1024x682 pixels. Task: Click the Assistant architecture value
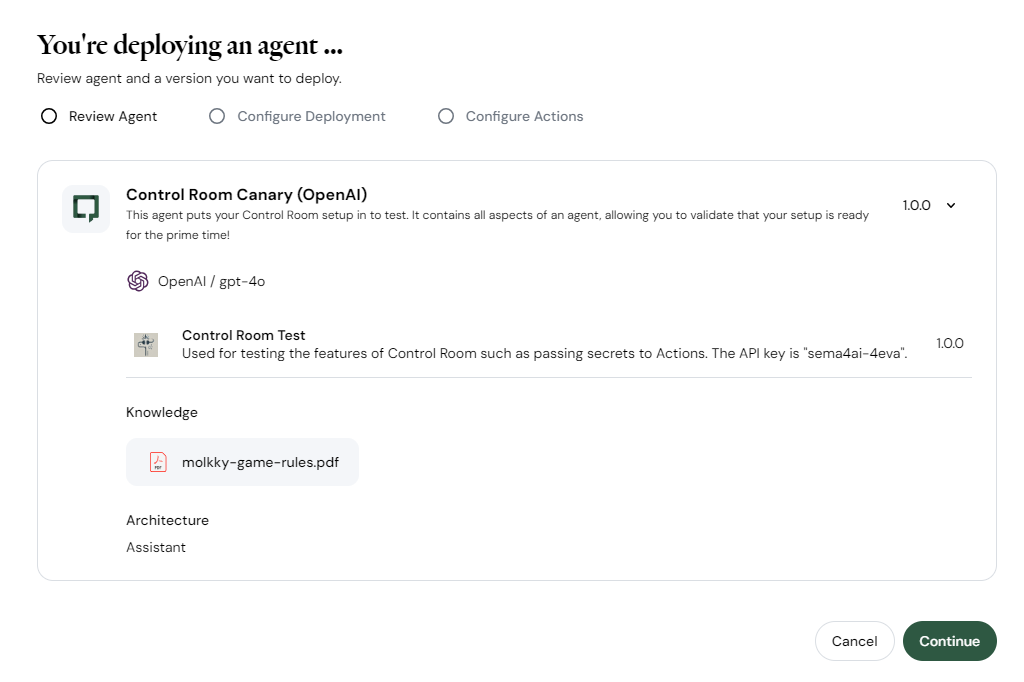156,547
